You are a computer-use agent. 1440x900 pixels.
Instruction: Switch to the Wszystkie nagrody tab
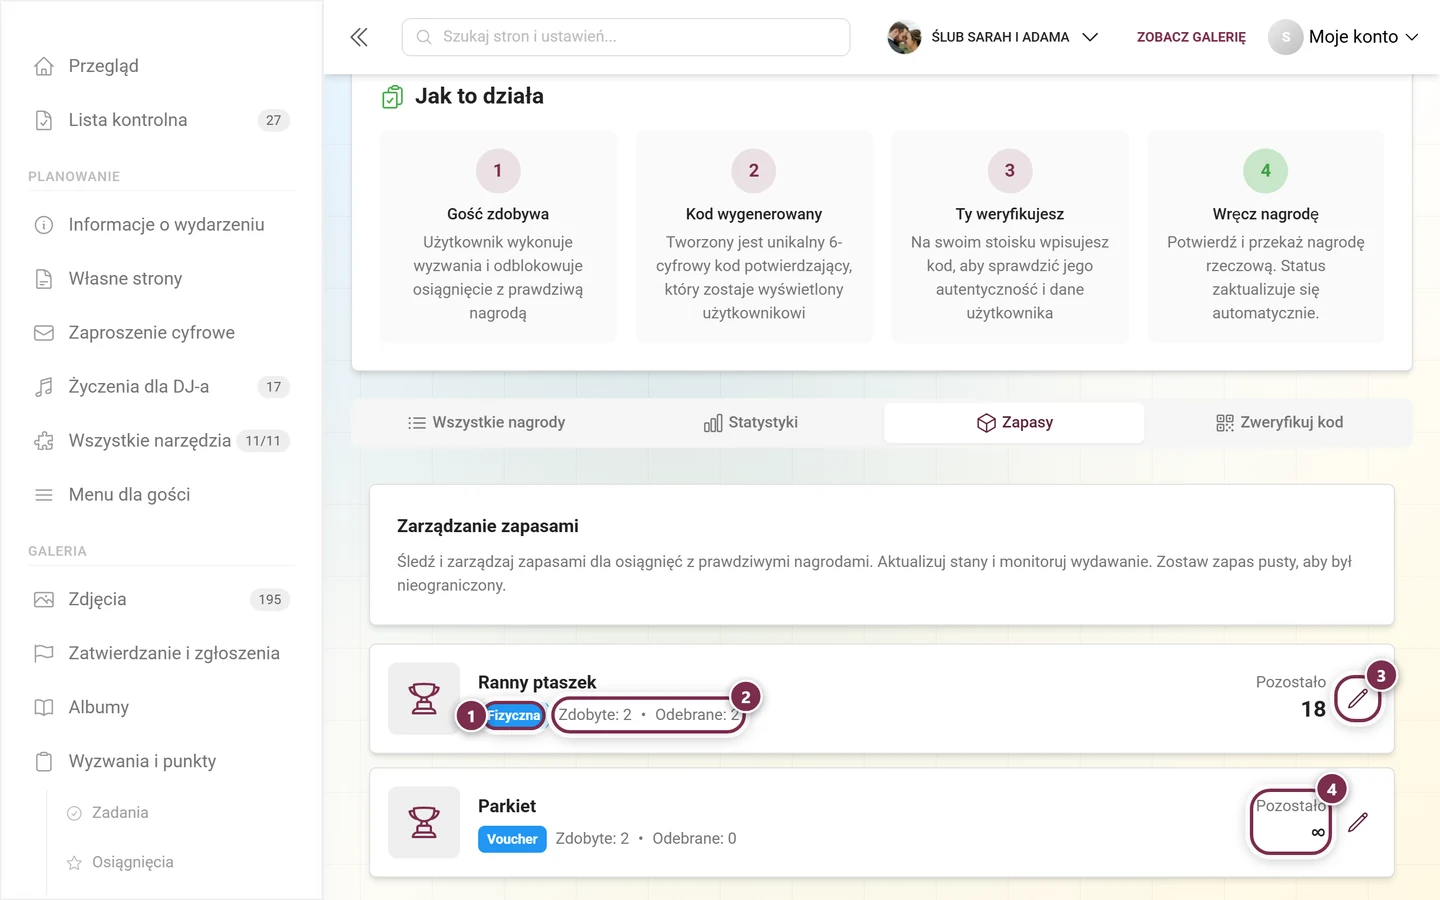click(486, 423)
